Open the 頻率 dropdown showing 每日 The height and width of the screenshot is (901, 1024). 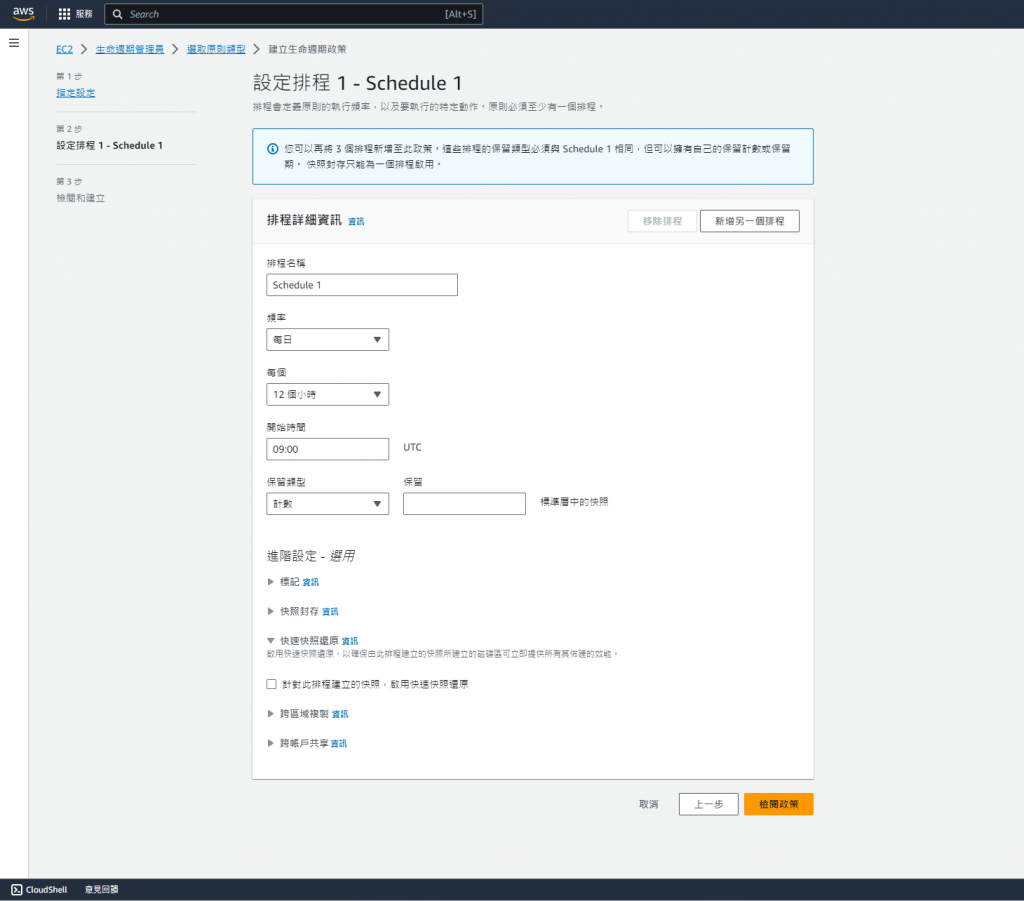327,340
